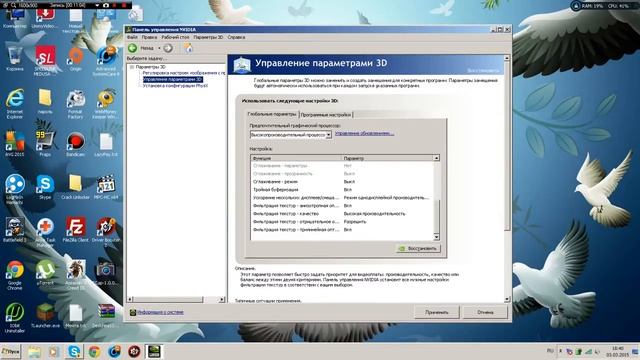
Task: Select Управление параметрами 3D tree item
Action: 173,80
